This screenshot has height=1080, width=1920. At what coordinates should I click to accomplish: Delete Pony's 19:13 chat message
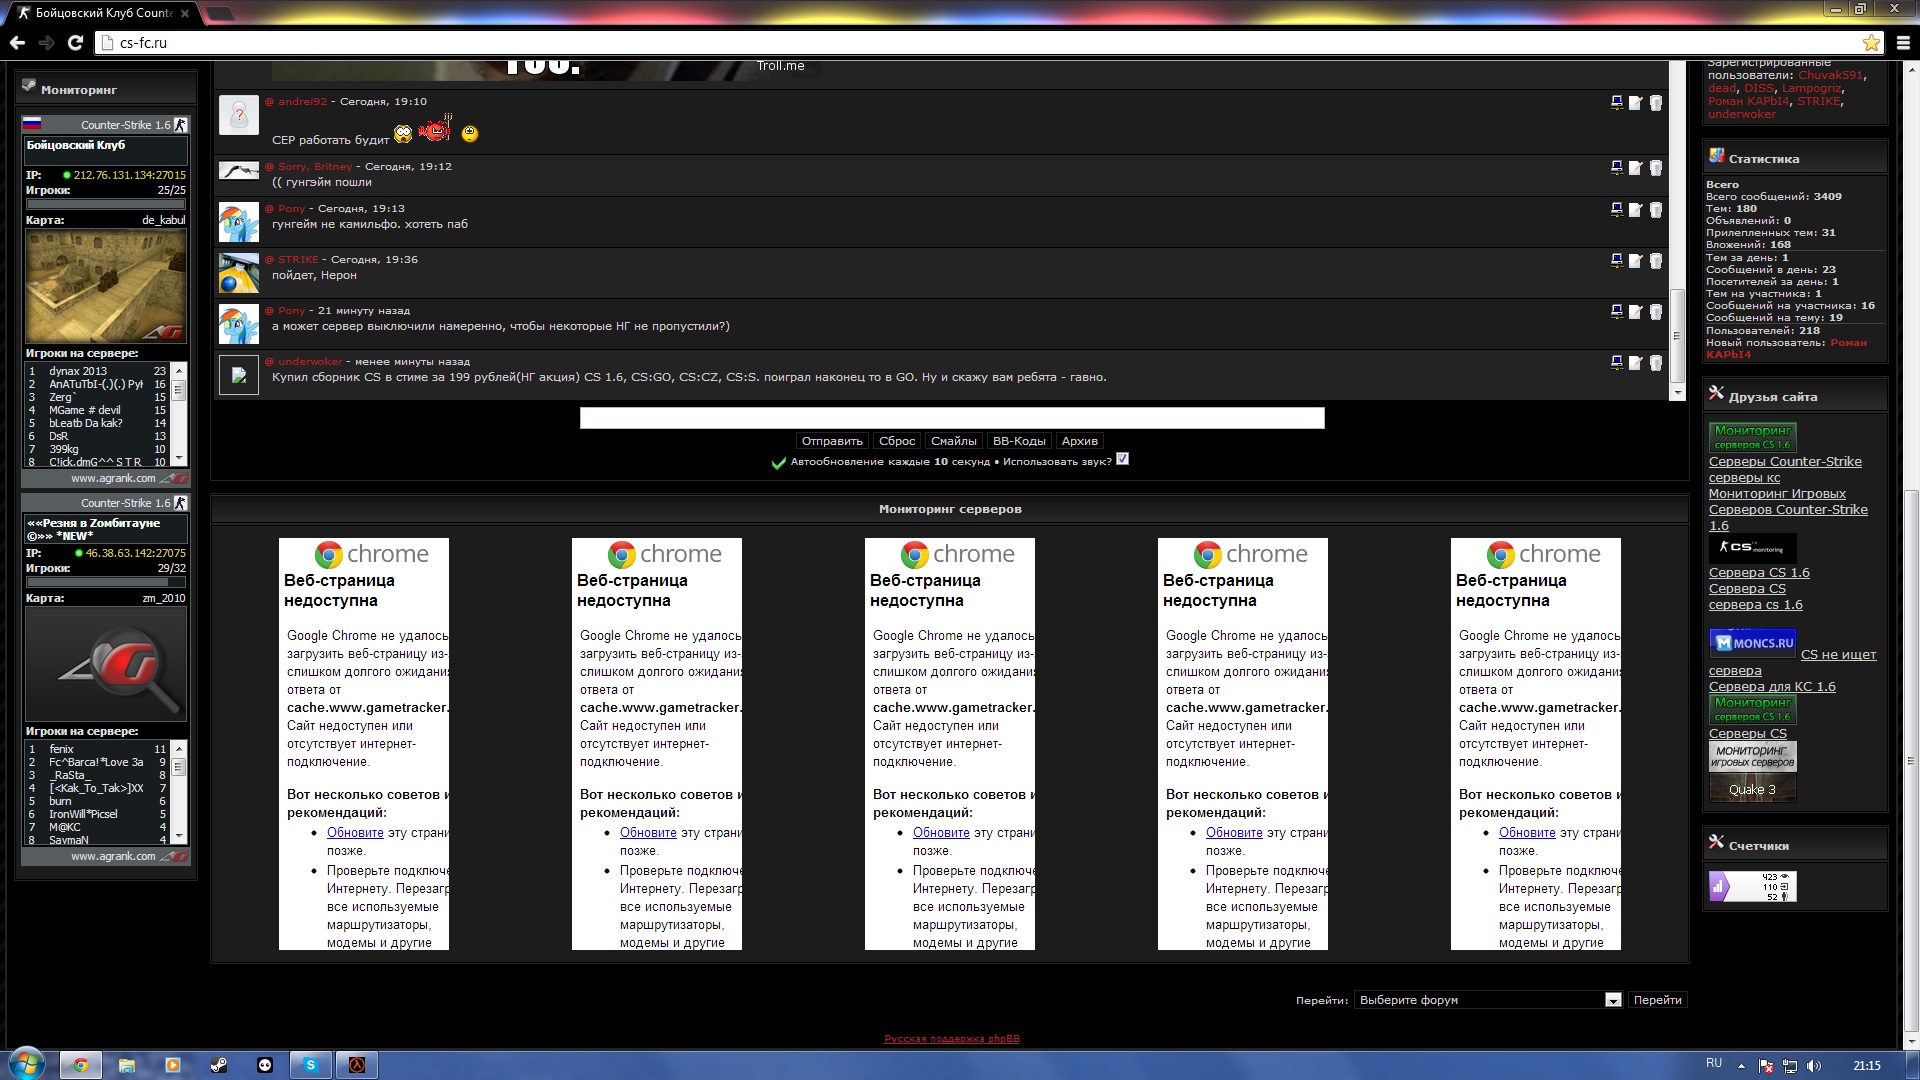[1655, 210]
